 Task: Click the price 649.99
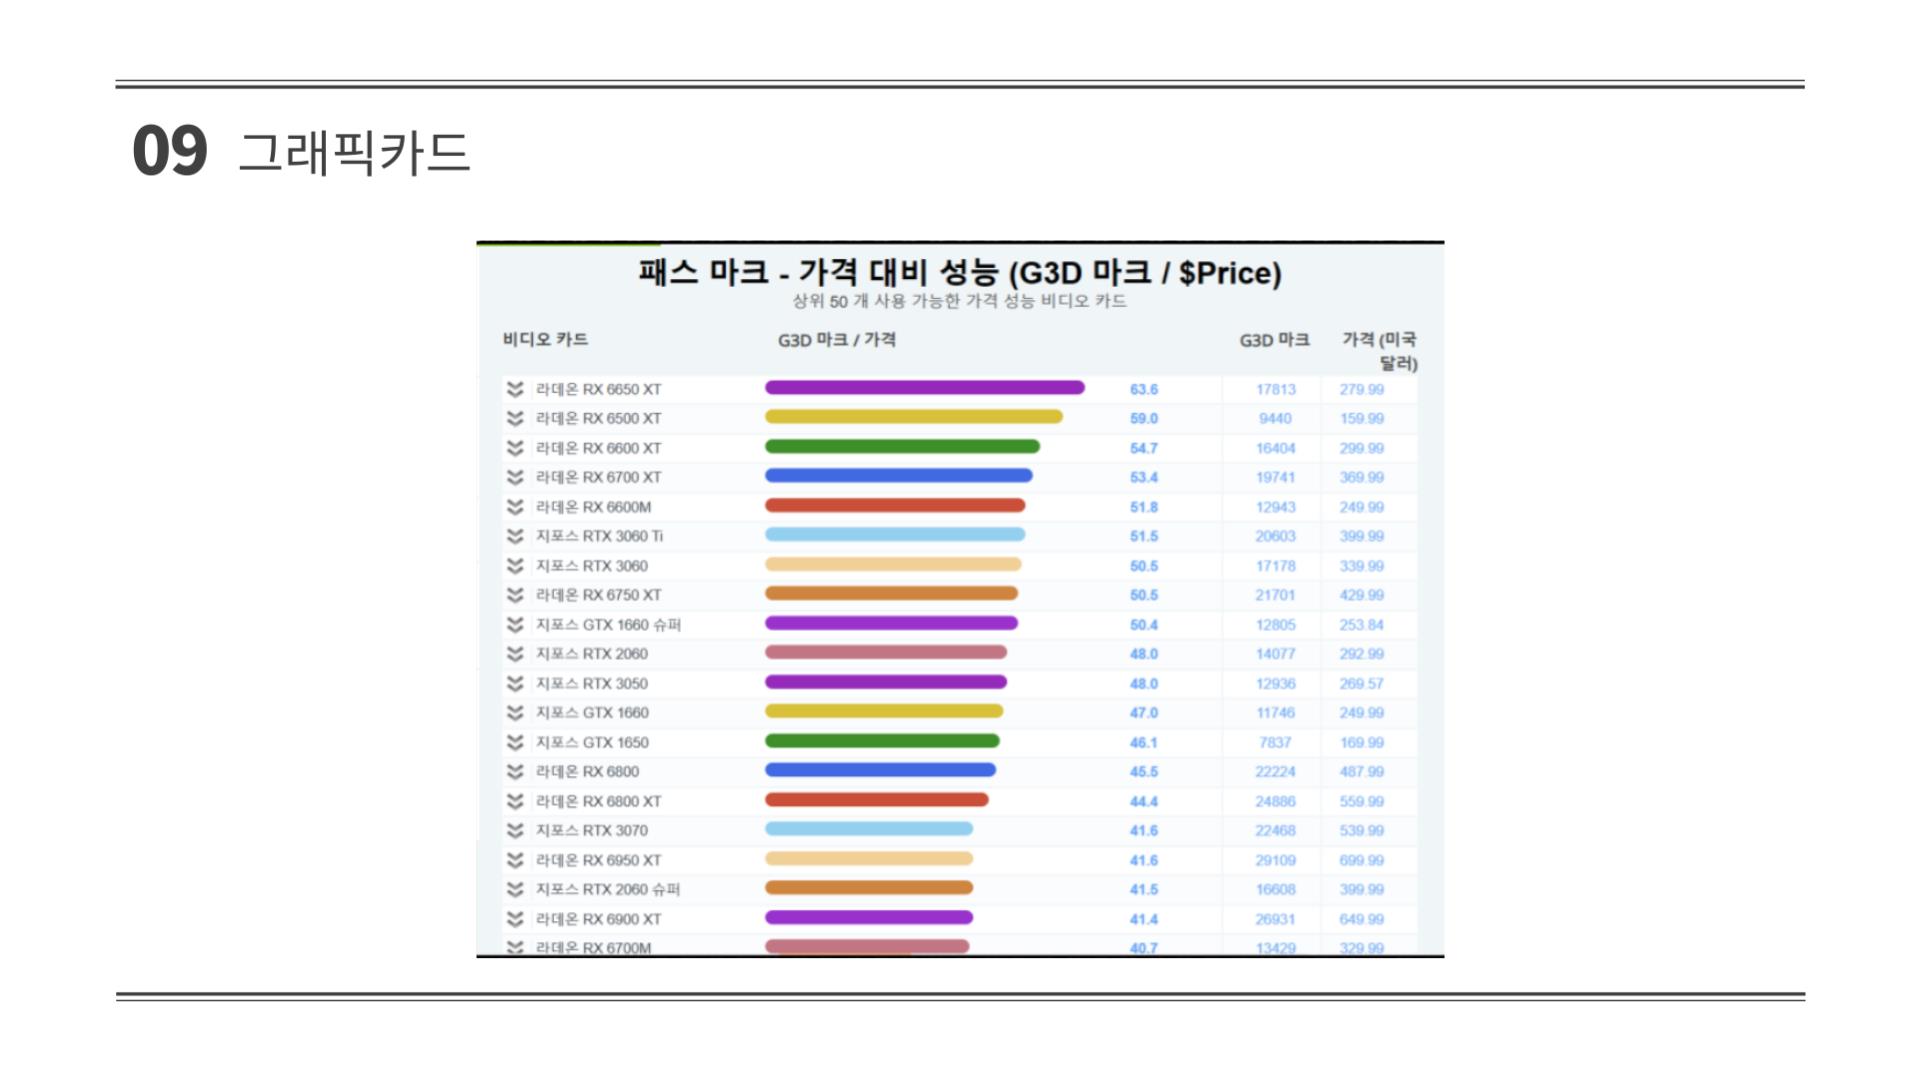[x=1362, y=920]
